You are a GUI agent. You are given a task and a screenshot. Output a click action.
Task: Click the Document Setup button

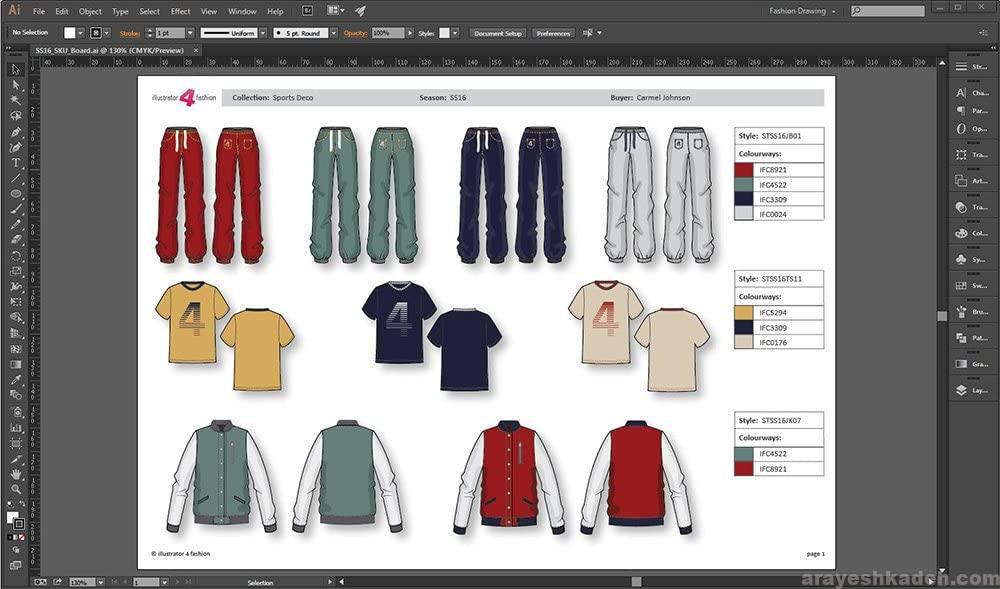click(x=498, y=33)
